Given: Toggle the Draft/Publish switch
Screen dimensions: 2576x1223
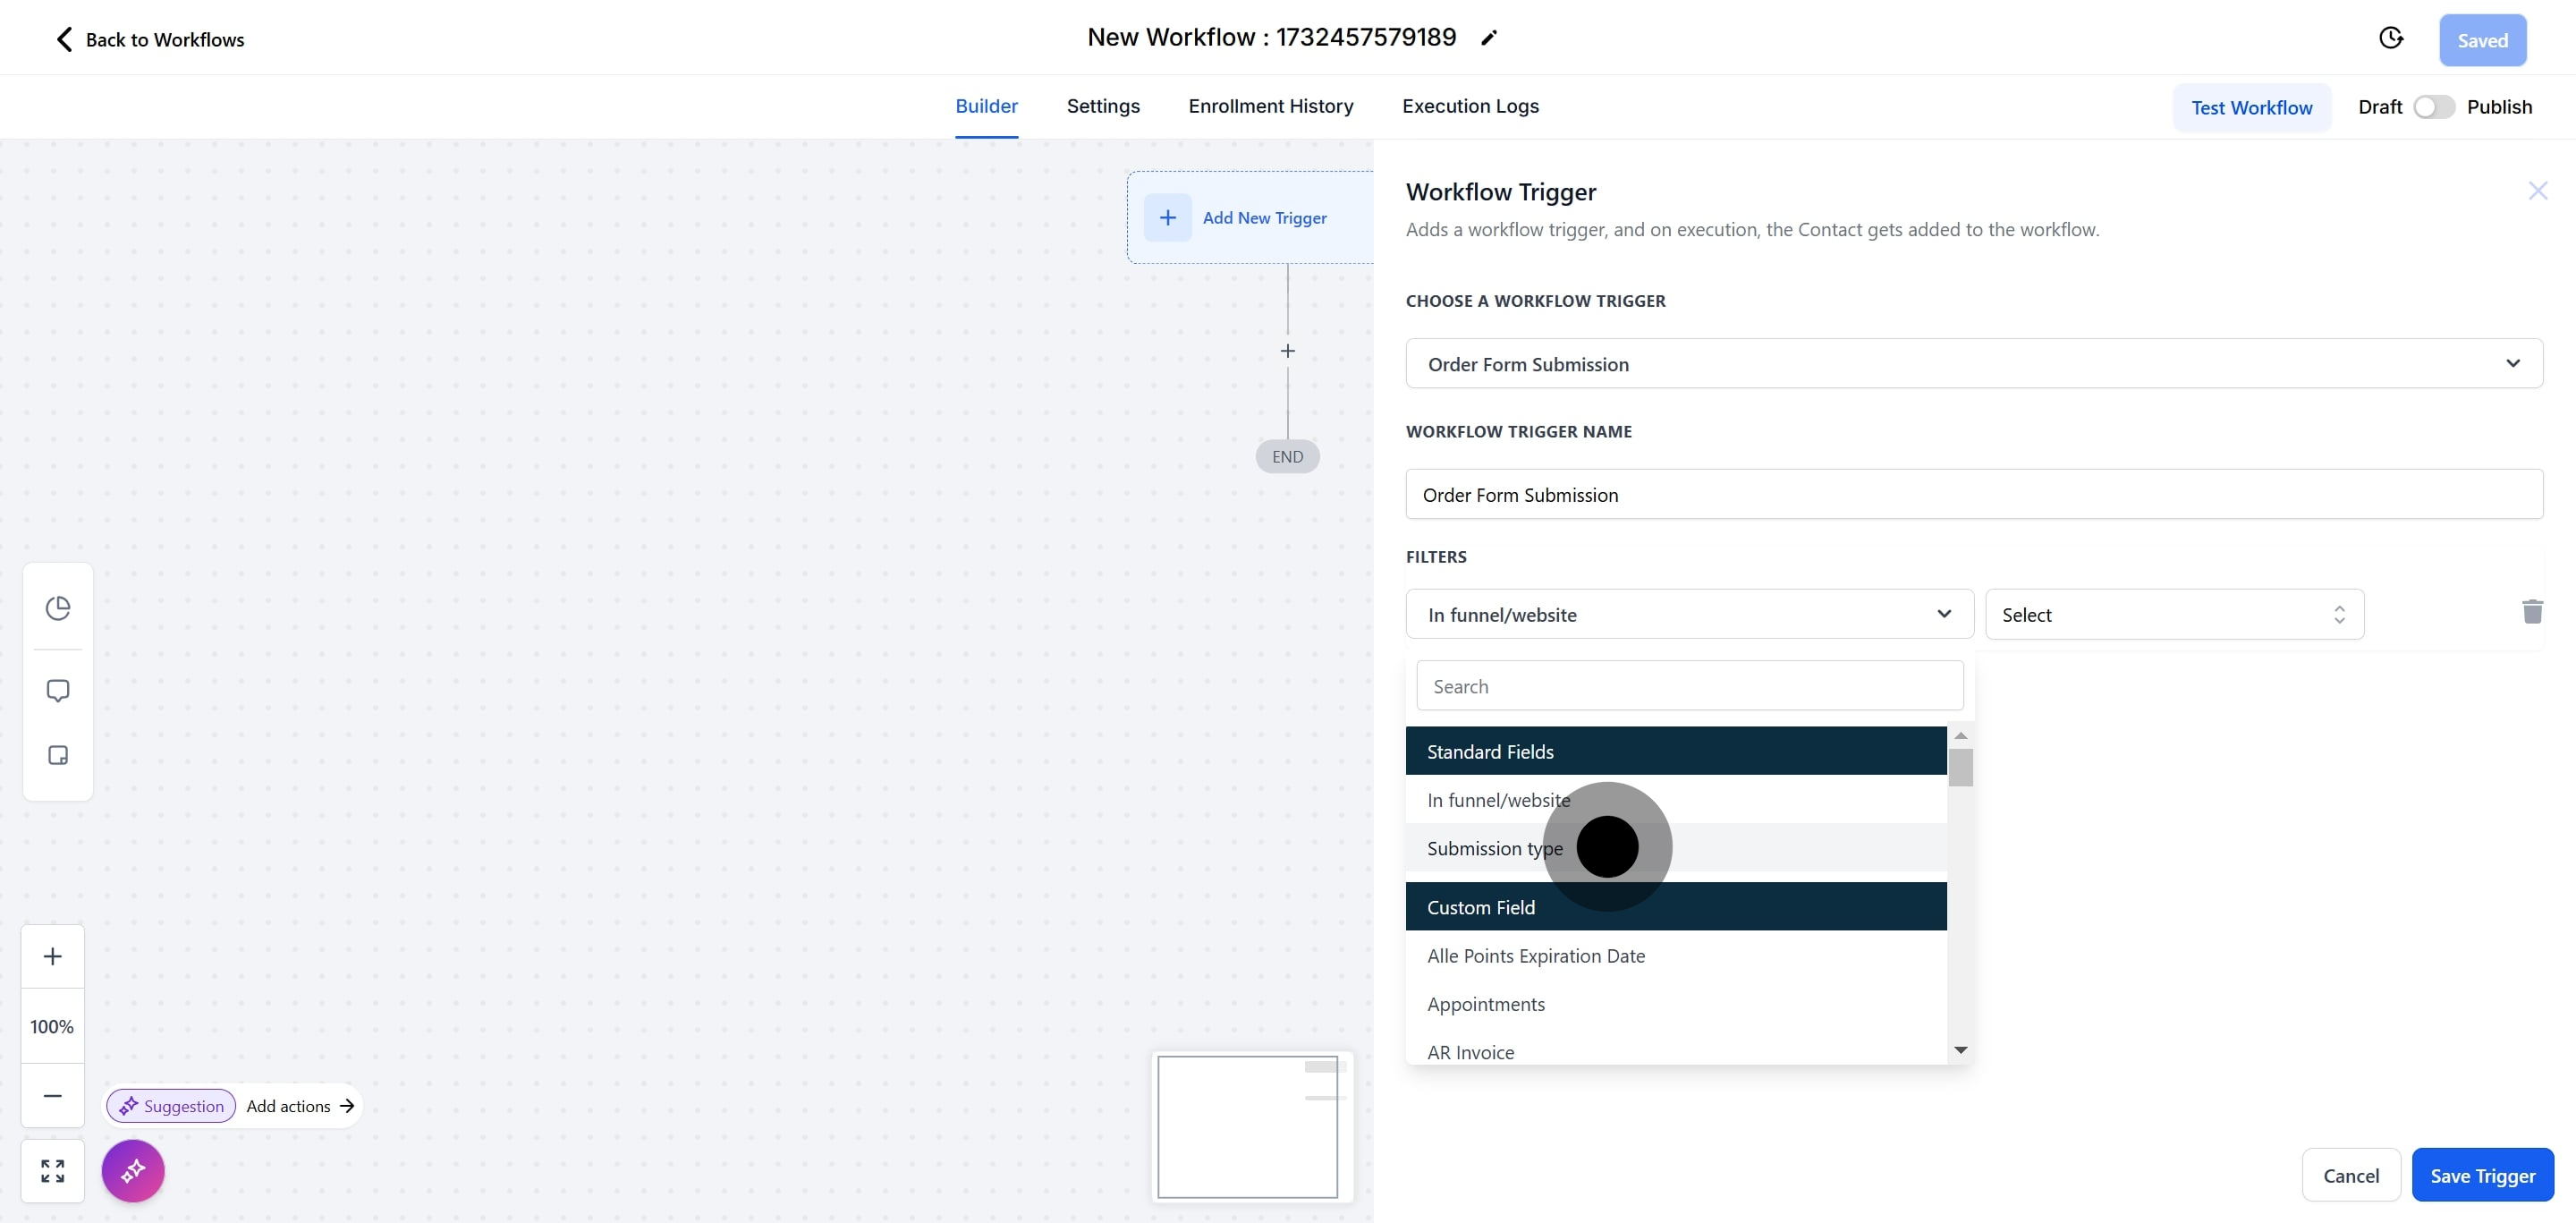Looking at the screenshot, I should click(x=2433, y=107).
